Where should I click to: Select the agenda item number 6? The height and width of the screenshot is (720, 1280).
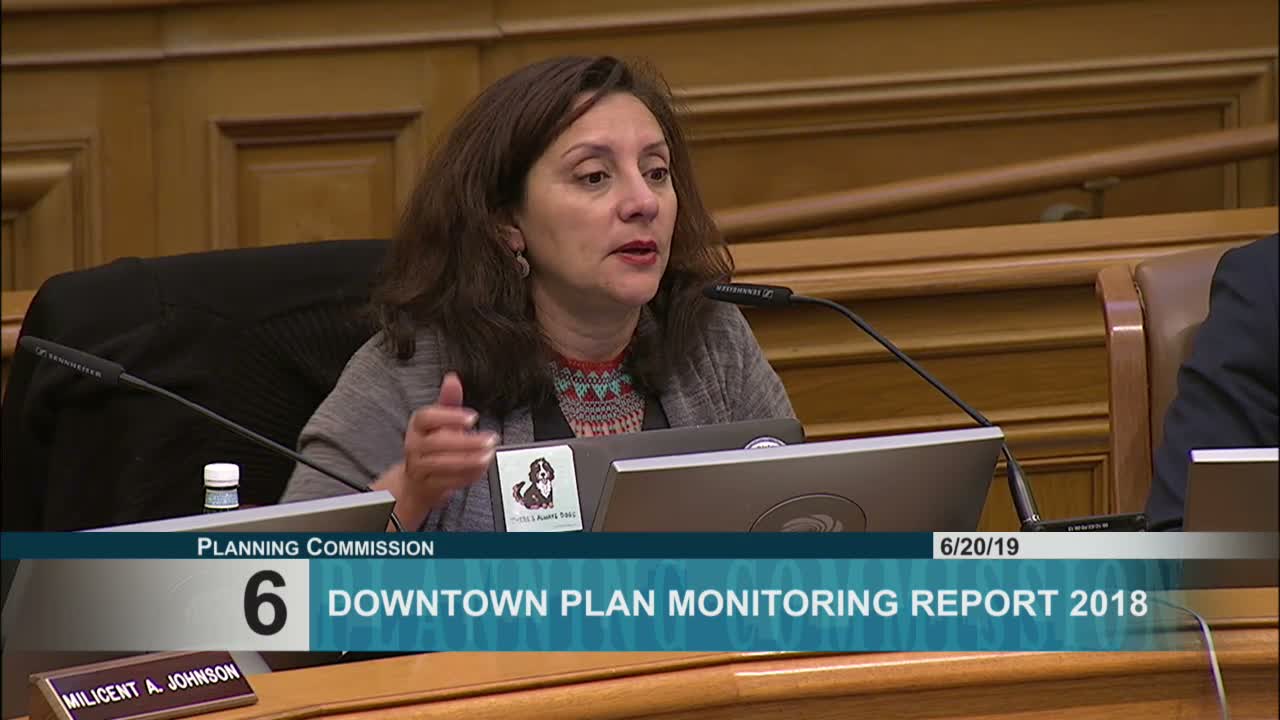[x=265, y=603]
